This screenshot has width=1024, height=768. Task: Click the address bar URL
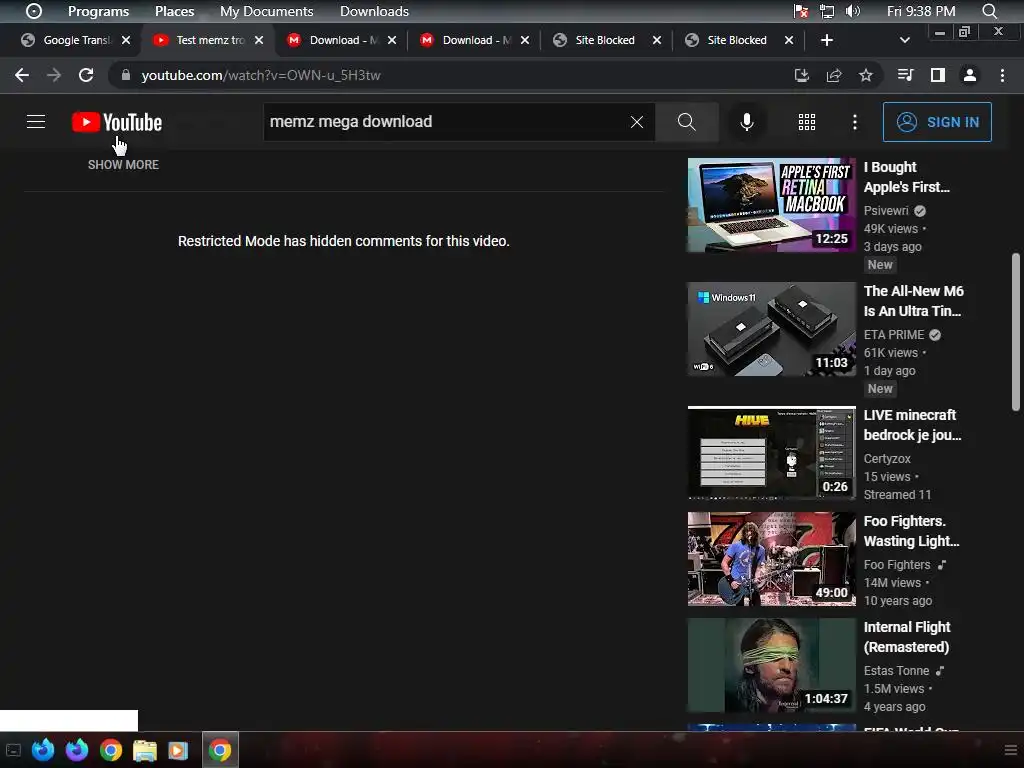pos(261,75)
